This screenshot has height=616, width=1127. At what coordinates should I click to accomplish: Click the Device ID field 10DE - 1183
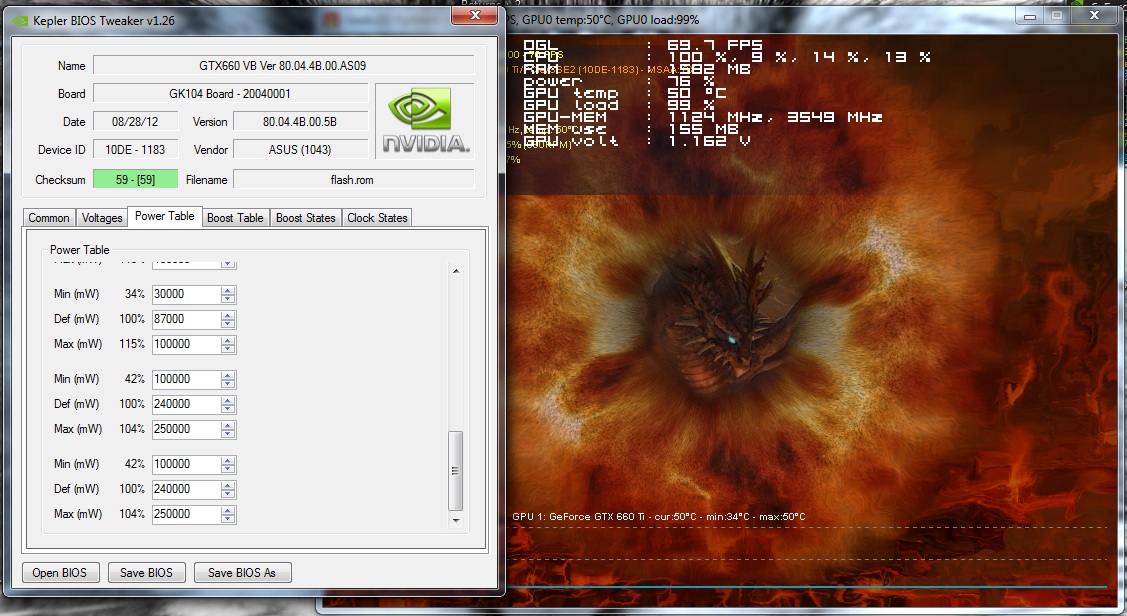(135, 150)
